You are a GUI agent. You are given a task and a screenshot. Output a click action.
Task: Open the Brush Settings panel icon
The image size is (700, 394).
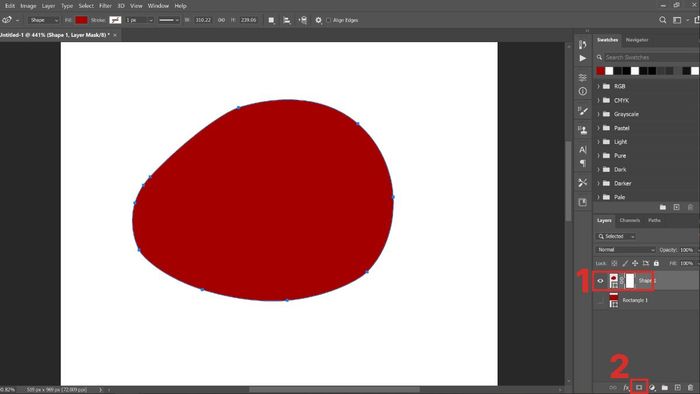pyautogui.click(x=583, y=110)
